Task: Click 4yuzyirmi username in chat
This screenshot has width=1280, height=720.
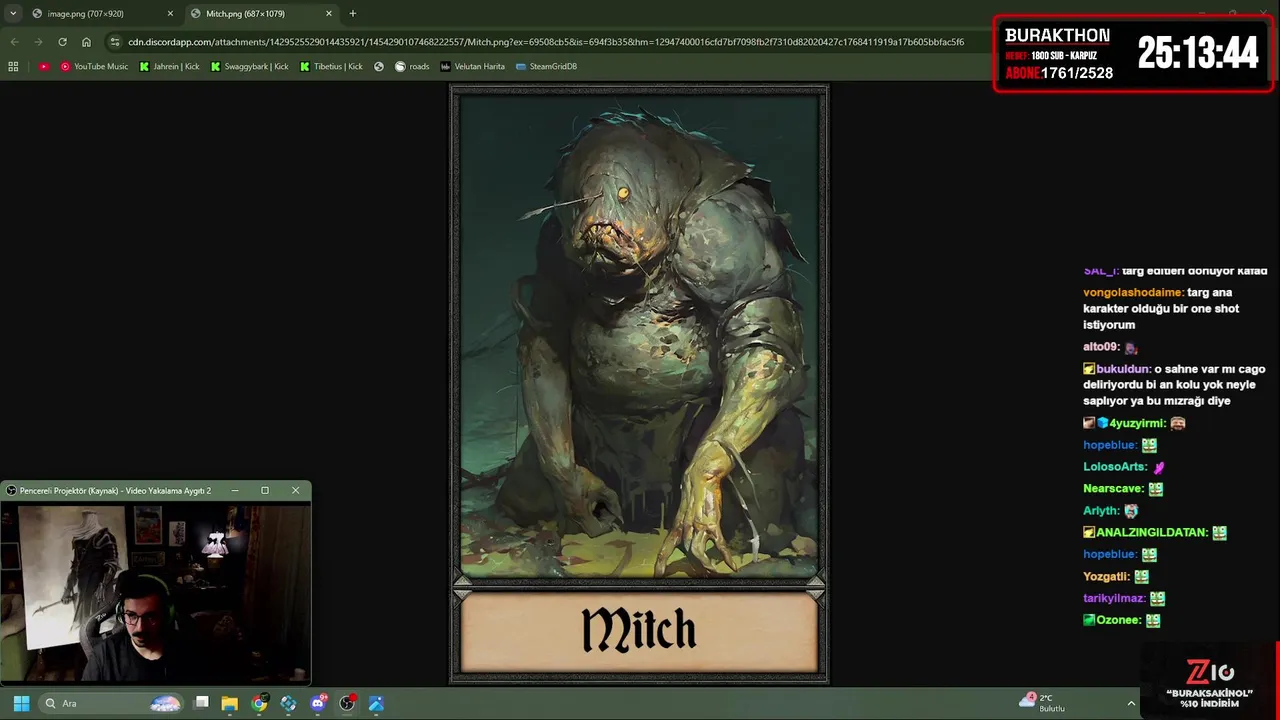Action: click(x=1138, y=423)
